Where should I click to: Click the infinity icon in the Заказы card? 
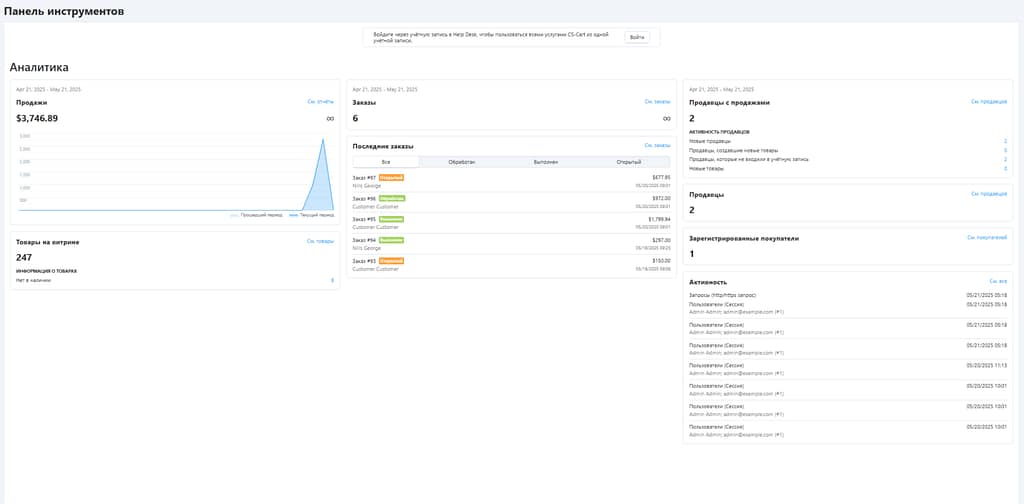[666, 118]
